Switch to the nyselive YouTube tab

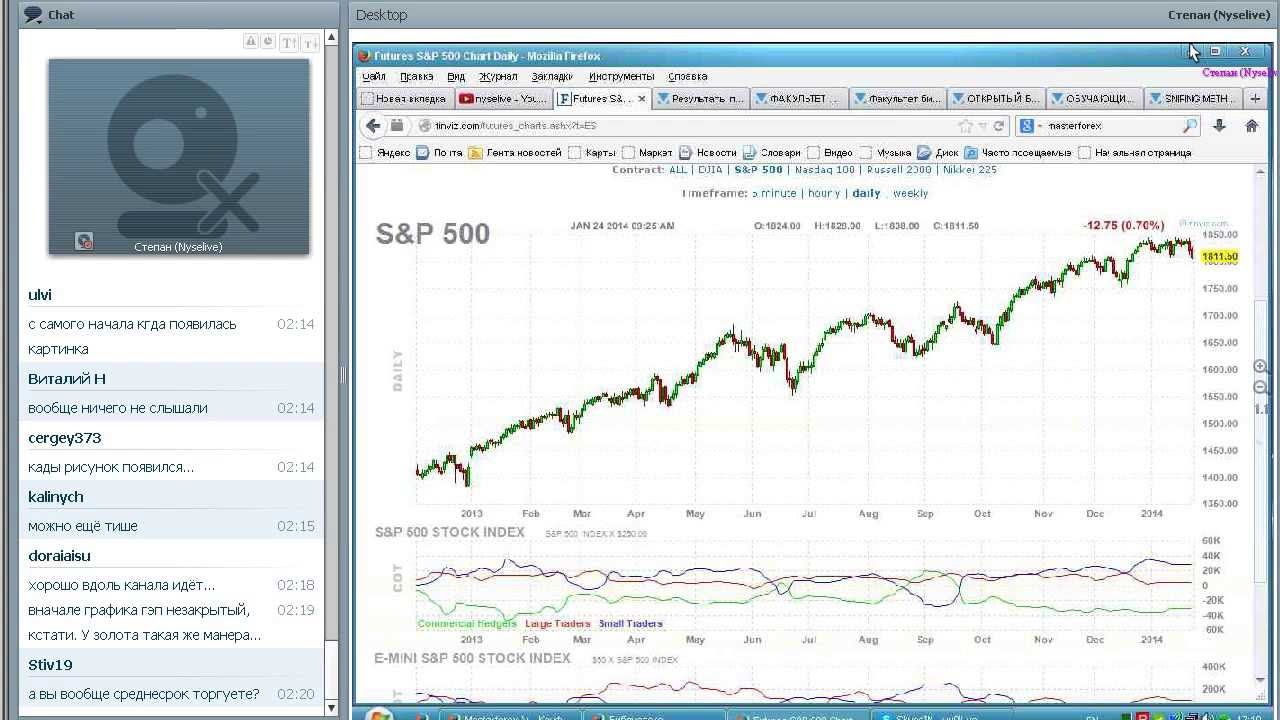click(x=503, y=99)
